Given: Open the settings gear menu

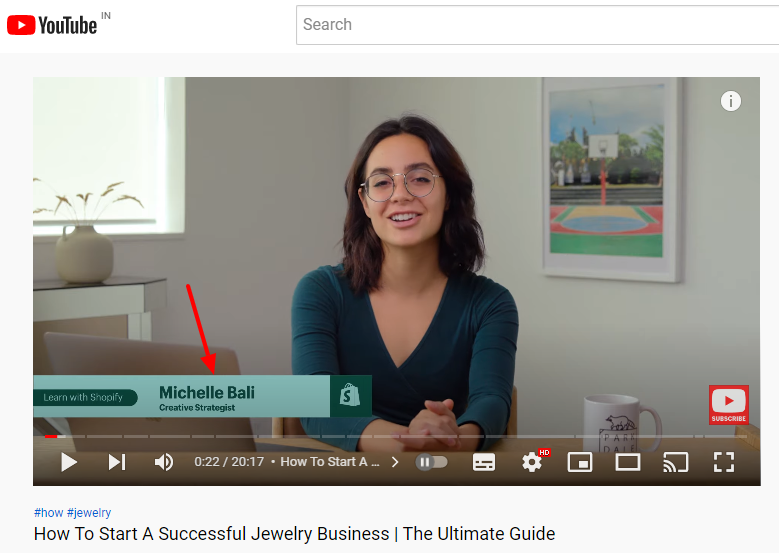Looking at the screenshot, I should click(532, 462).
